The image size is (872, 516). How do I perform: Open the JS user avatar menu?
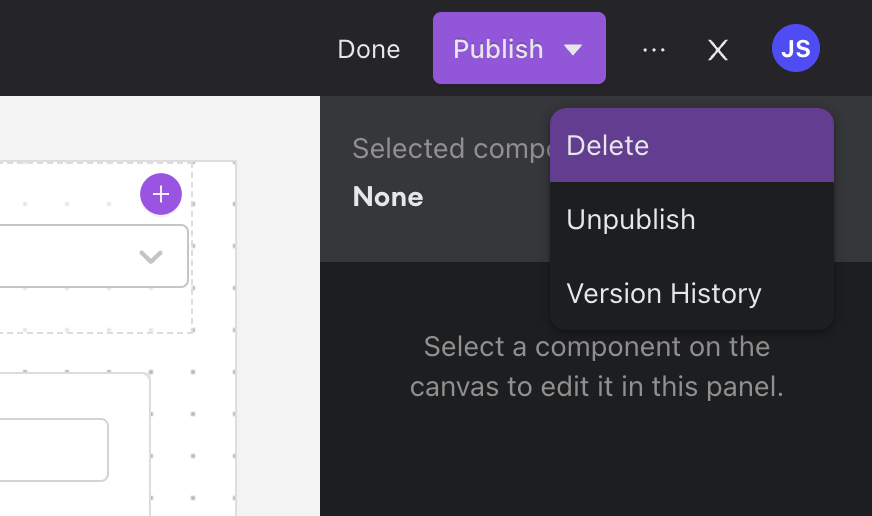(796, 49)
